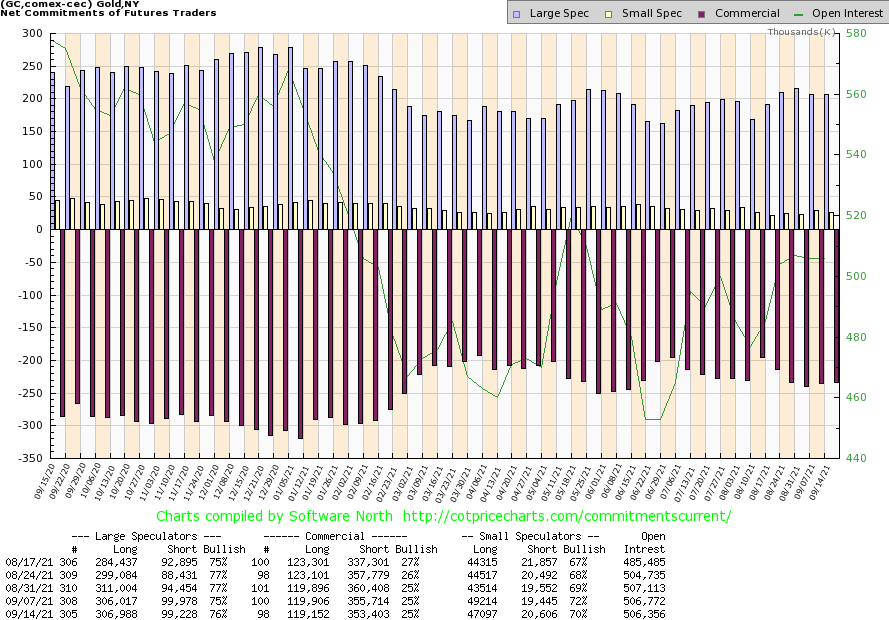Click the green Open Interest legend line
Screen dimensions: 889x620
(800, 13)
